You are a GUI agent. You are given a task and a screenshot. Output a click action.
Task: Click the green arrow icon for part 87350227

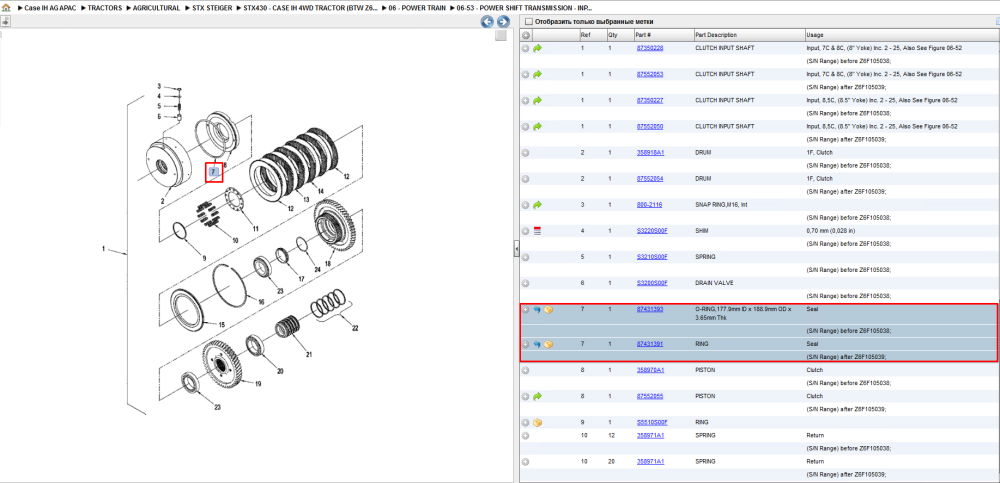pyautogui.click(x=537, y=101)
